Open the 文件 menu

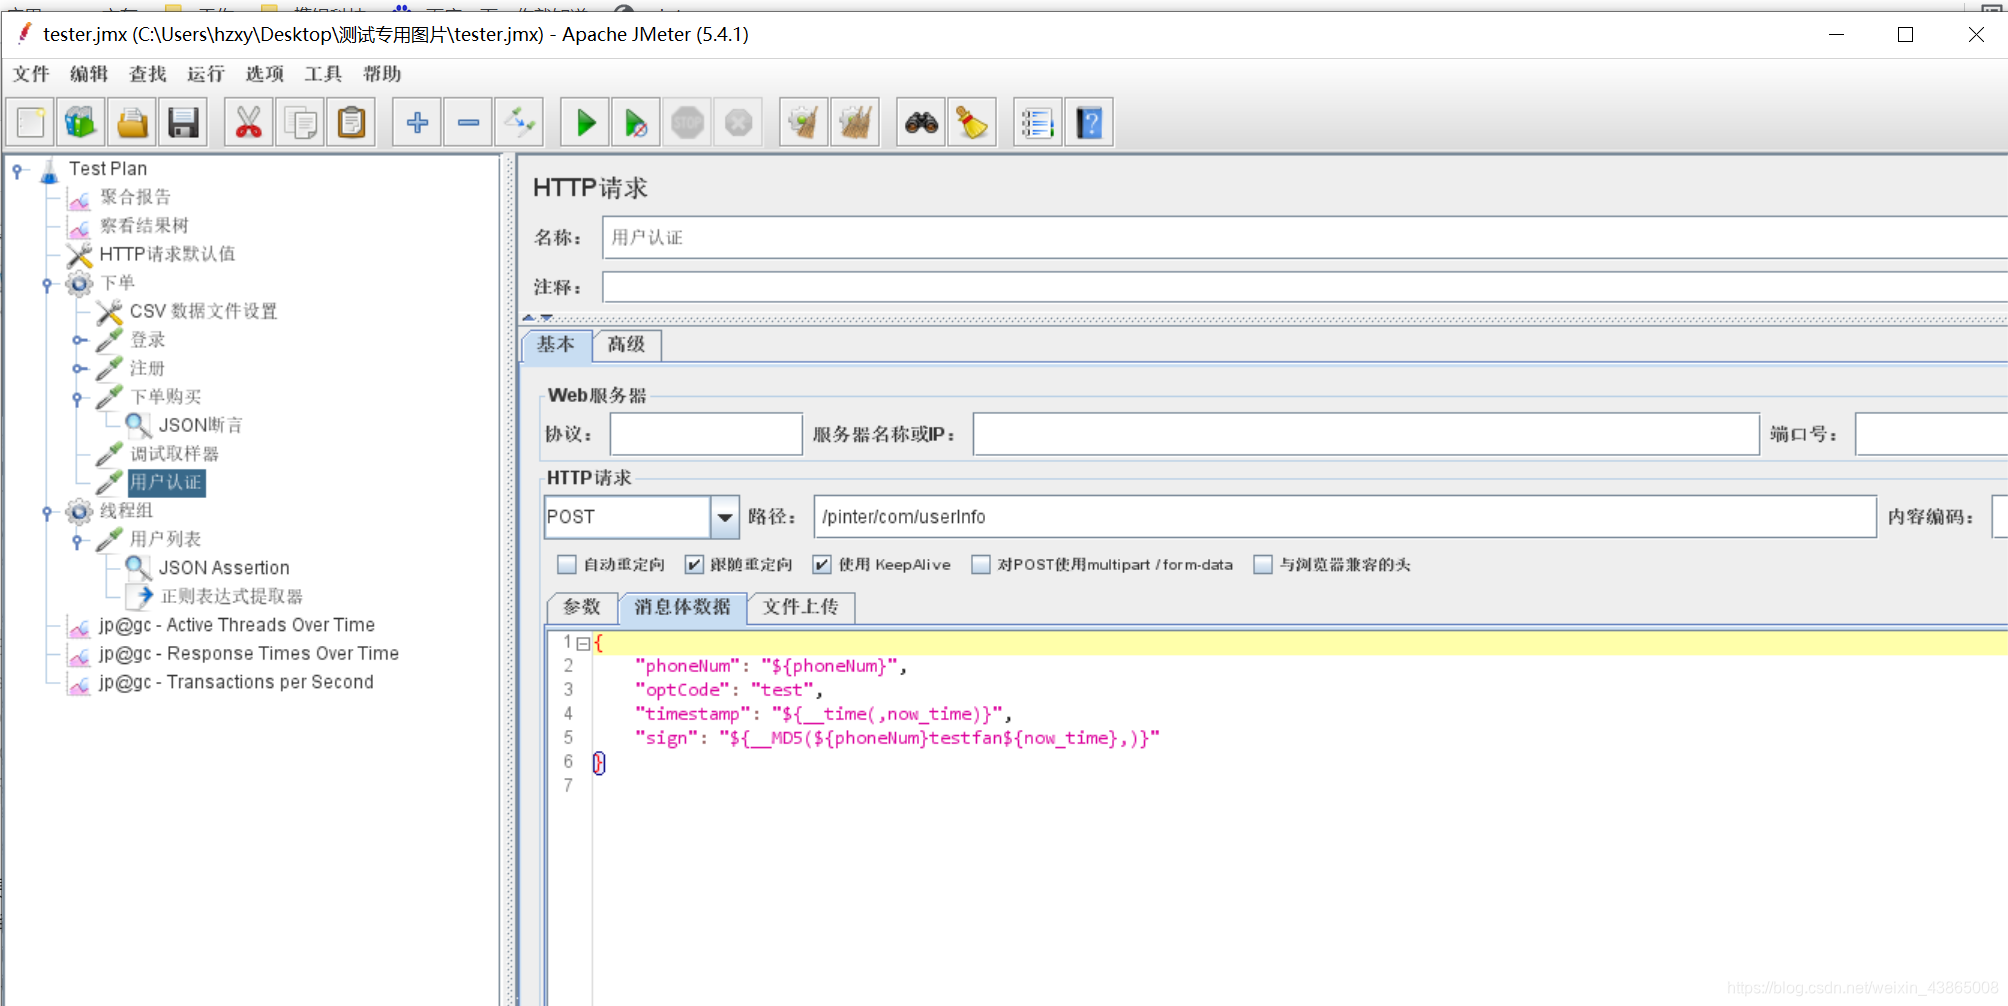tap(31, 74)
